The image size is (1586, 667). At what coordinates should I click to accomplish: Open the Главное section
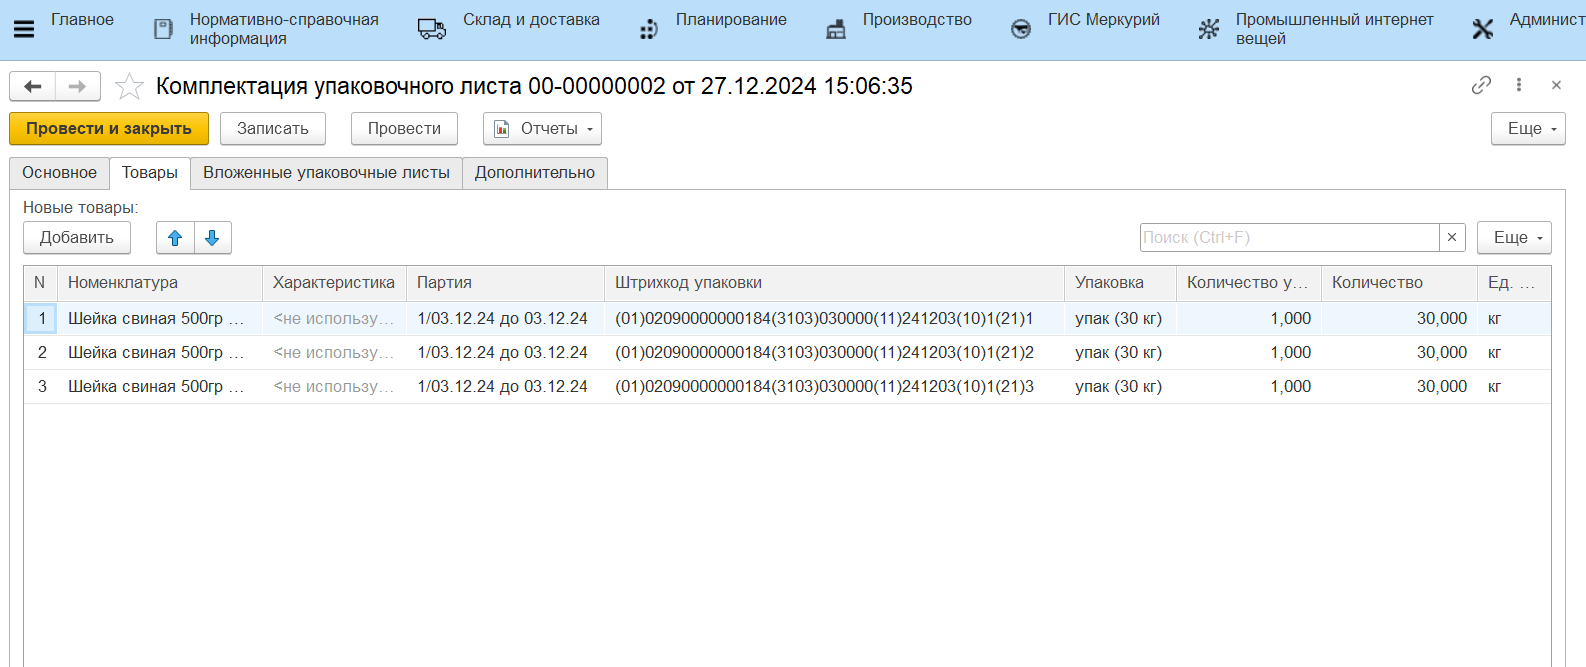pos(82,20)
